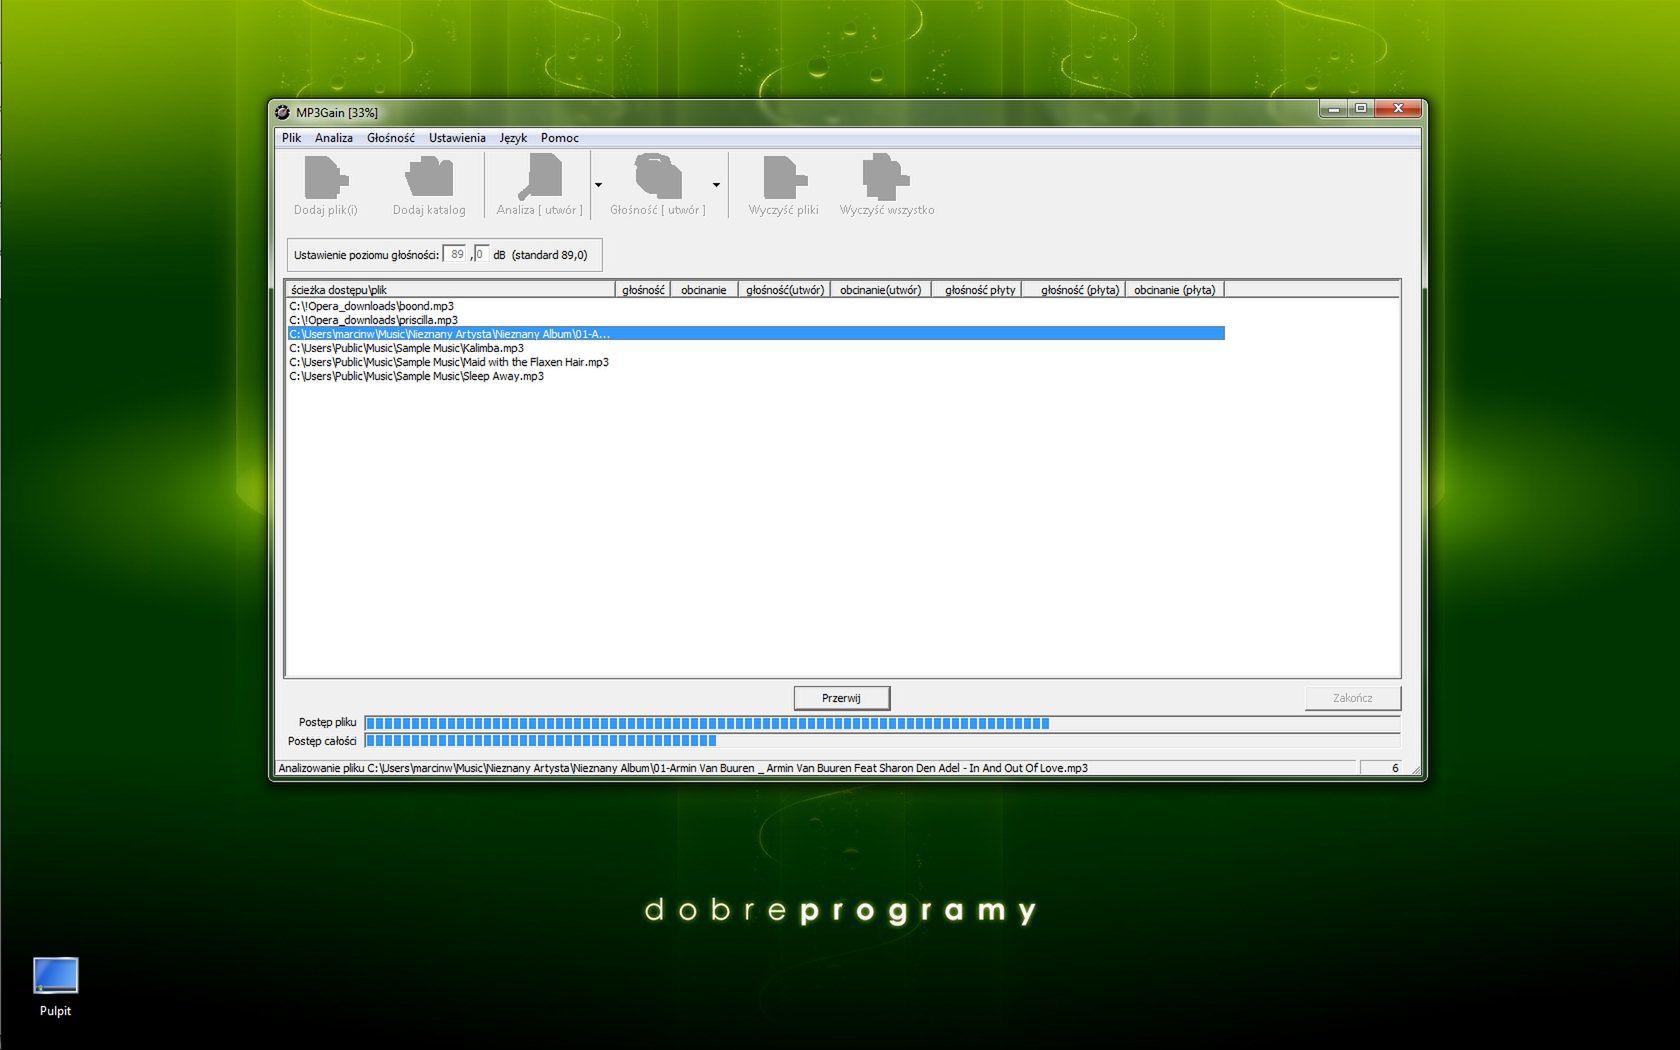1680x1050 pixels.
Task: Click the Postęp całości progress bar
Action: pyautogui.click(x=882, y=741)
